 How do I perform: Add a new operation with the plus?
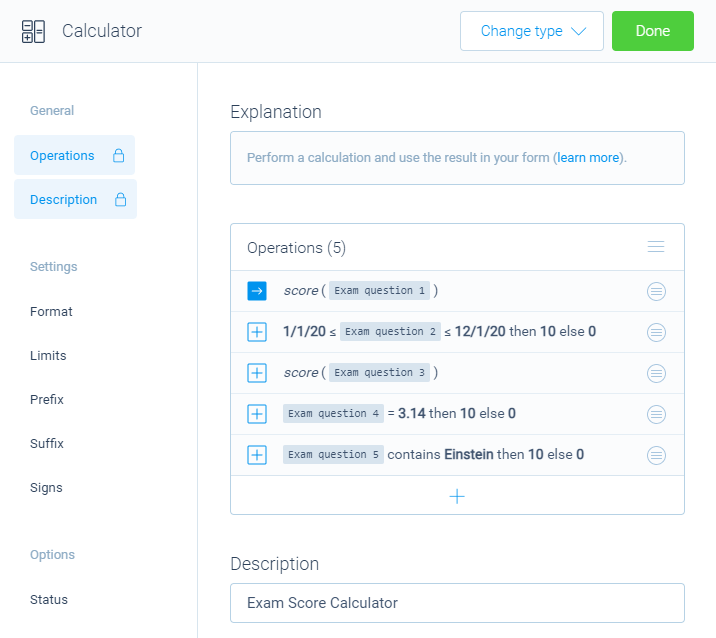[457, 496]
